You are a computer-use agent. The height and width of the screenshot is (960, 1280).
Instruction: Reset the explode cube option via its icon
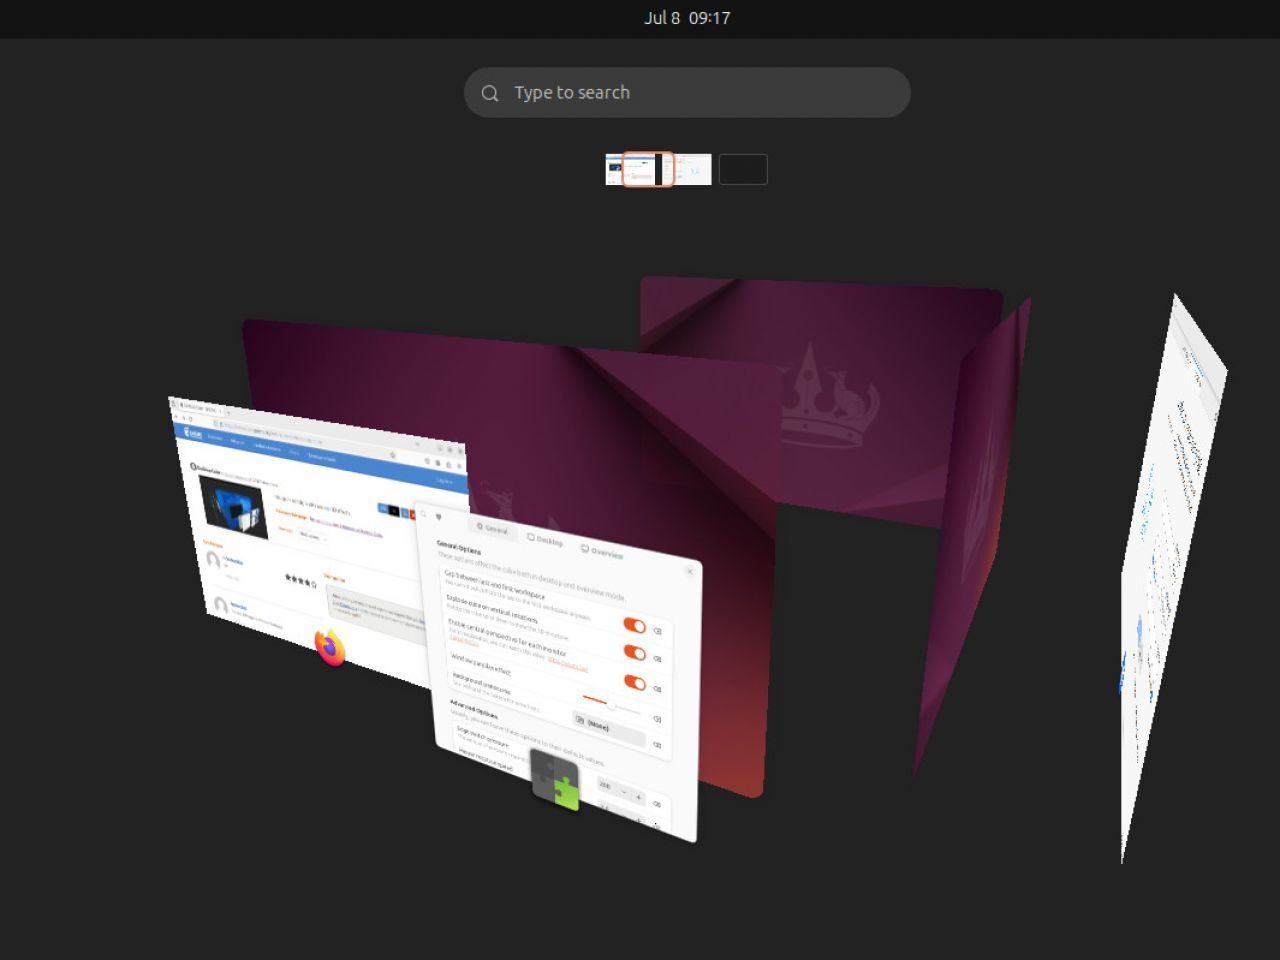(657, 659)
